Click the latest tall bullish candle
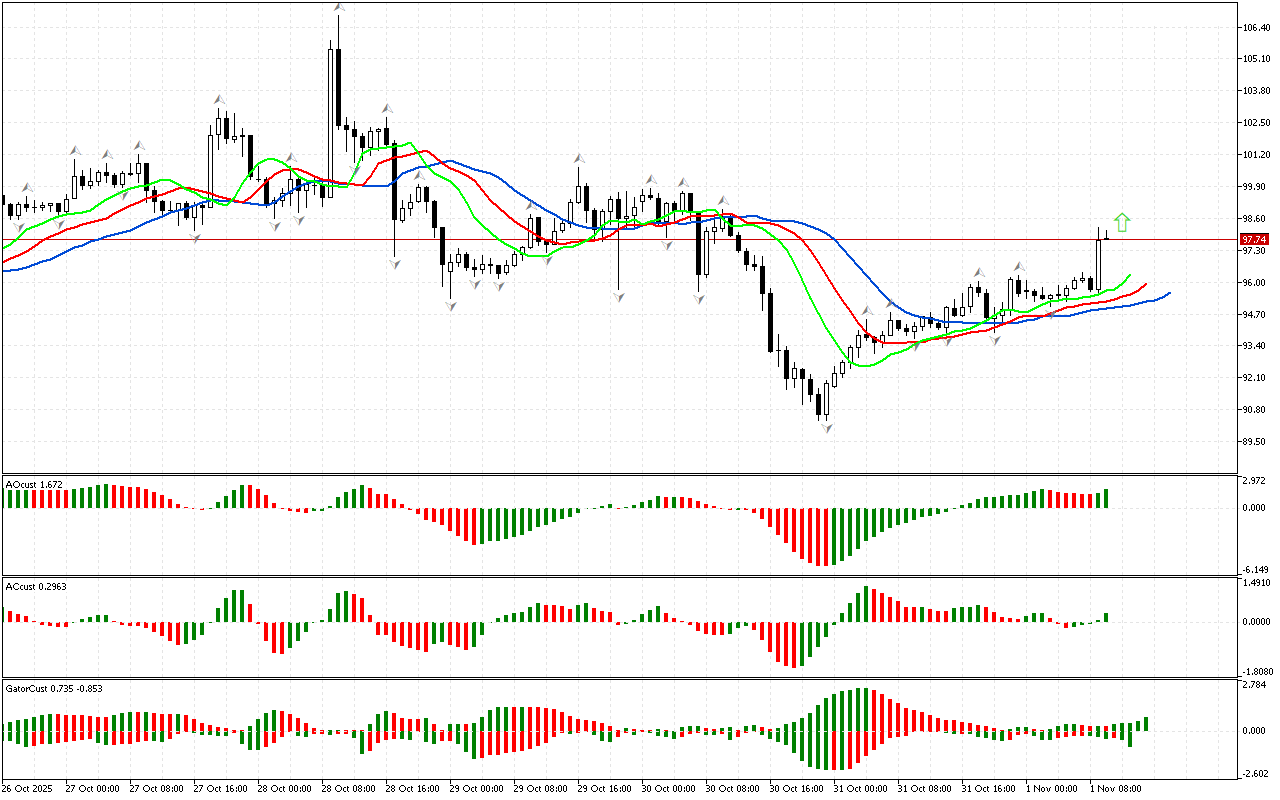1280x800 pixels. tap(1099, 265)
